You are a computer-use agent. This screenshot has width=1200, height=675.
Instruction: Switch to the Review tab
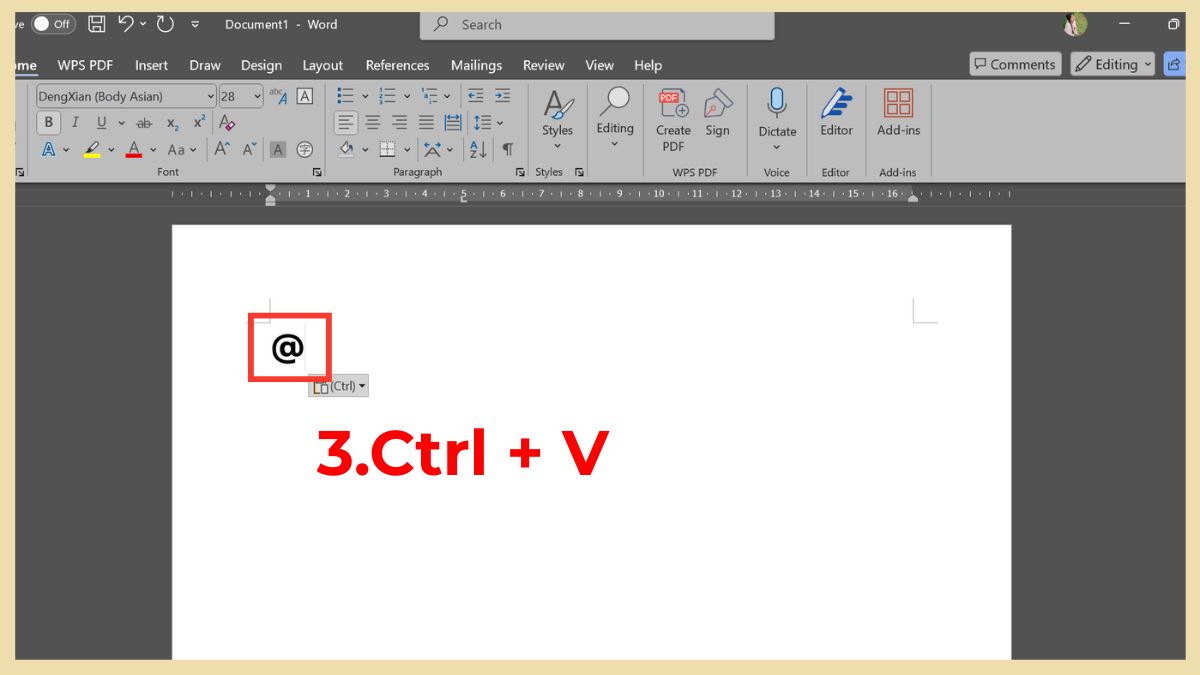click(x=543, y=65)
